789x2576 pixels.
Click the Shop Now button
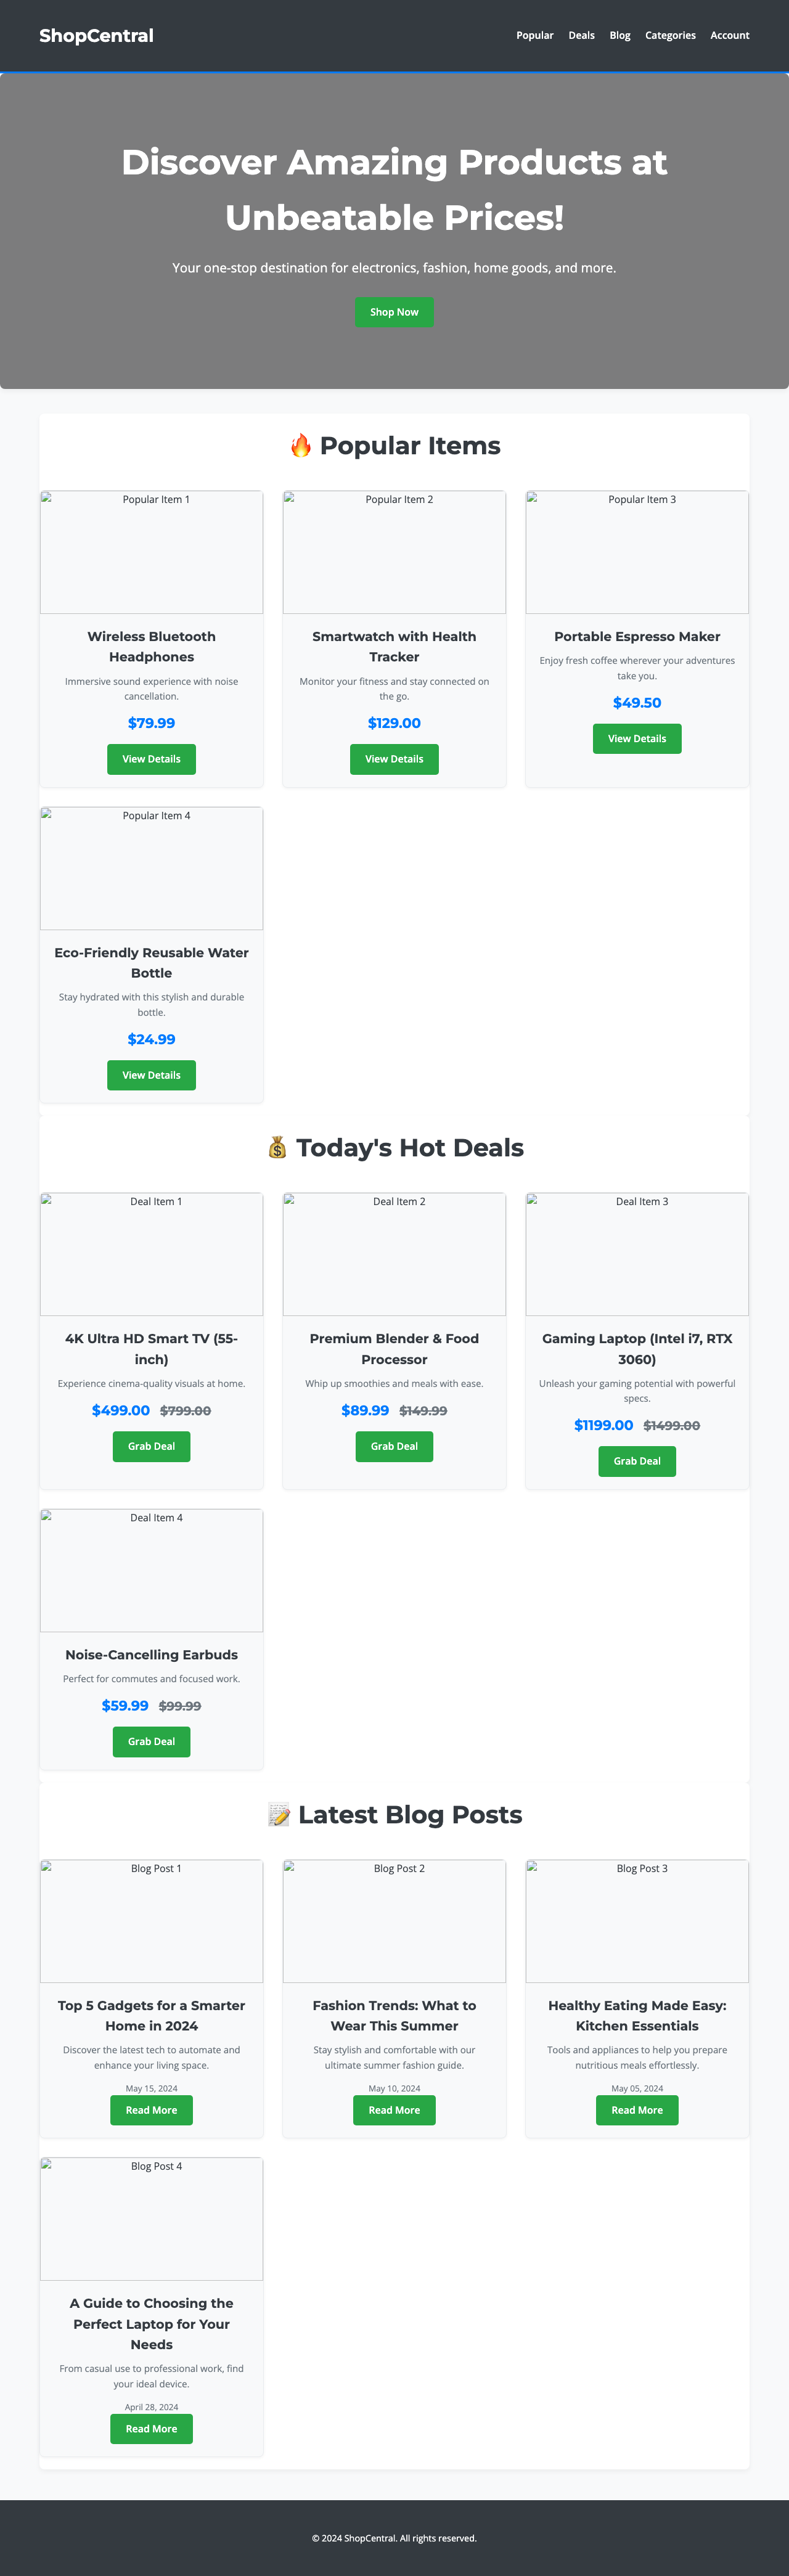coord(394,312)
